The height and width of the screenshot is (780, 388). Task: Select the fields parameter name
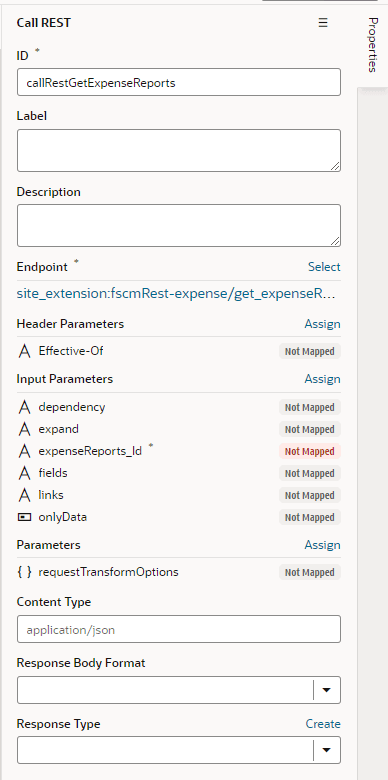53,473
